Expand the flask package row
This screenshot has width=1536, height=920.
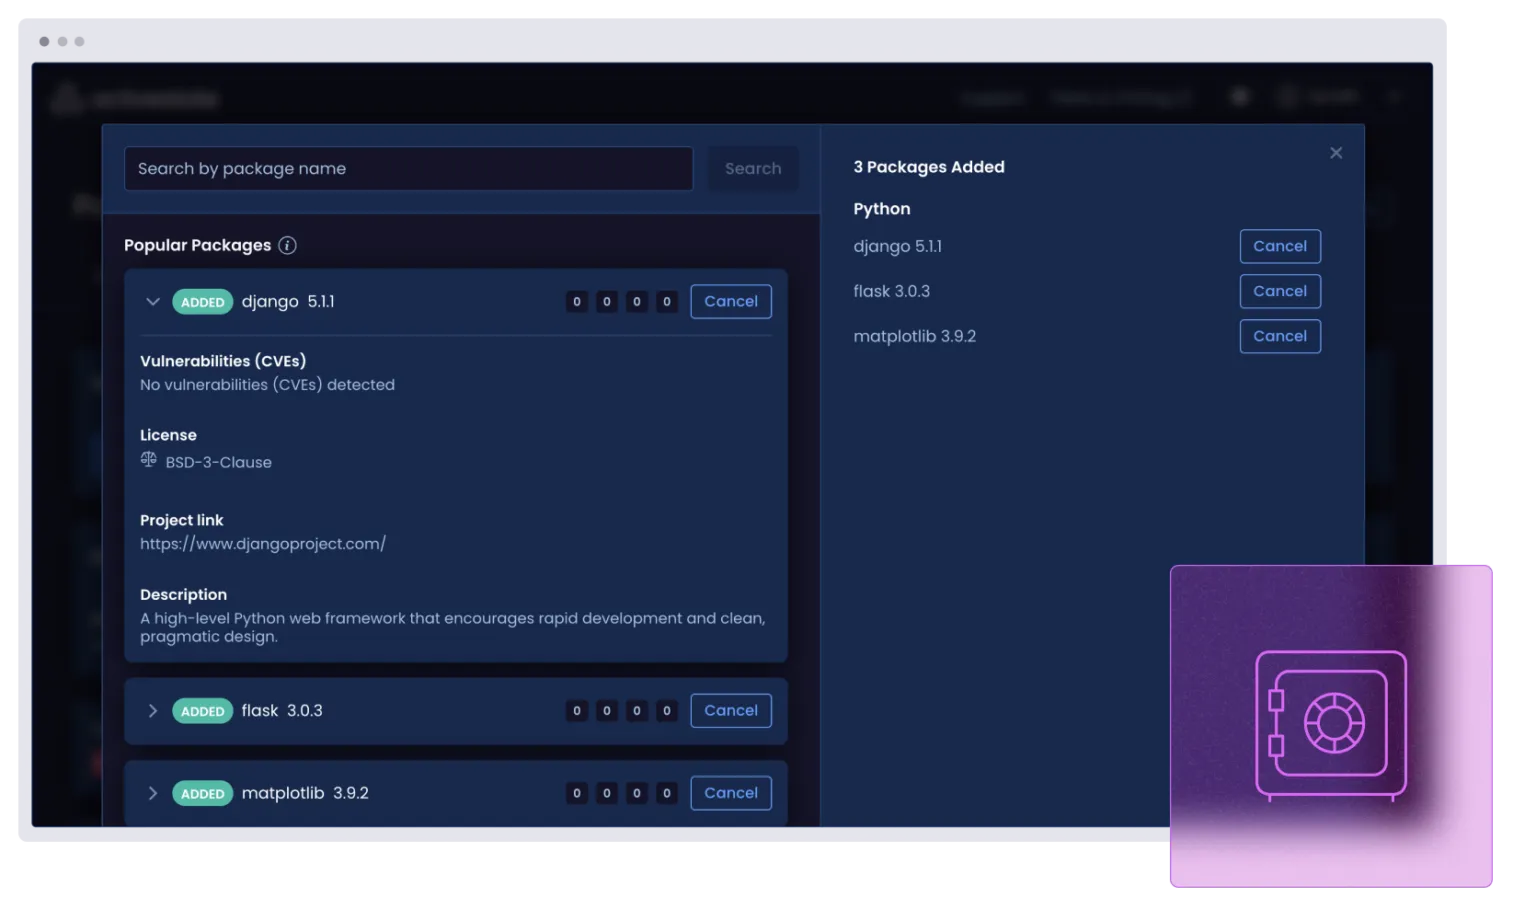point(153,711)
